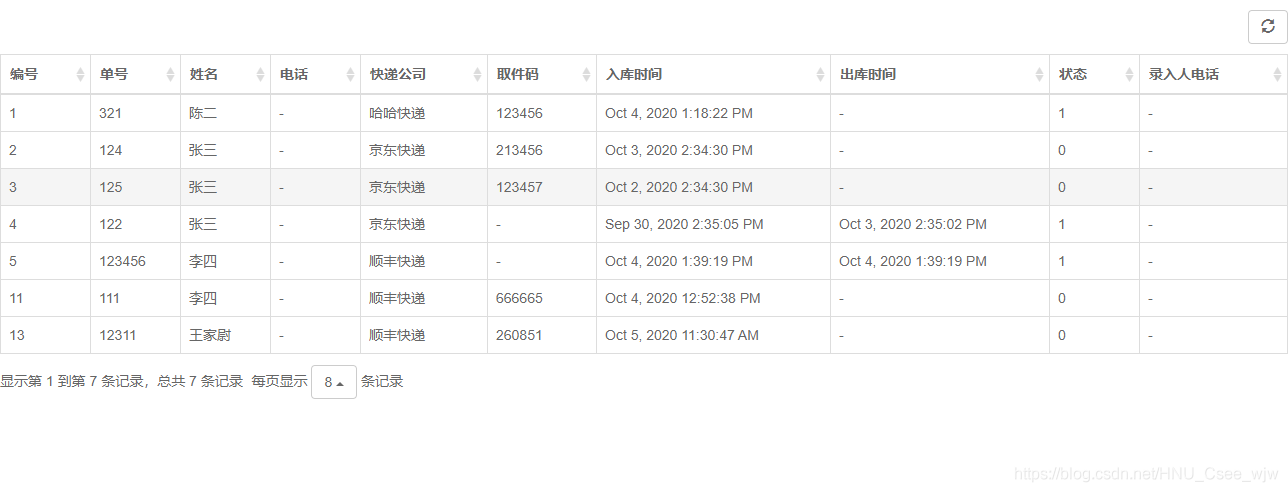Click the 哈哈快递 company cell
This screenshot has height=492, width=1288.
tap(397, 114)
